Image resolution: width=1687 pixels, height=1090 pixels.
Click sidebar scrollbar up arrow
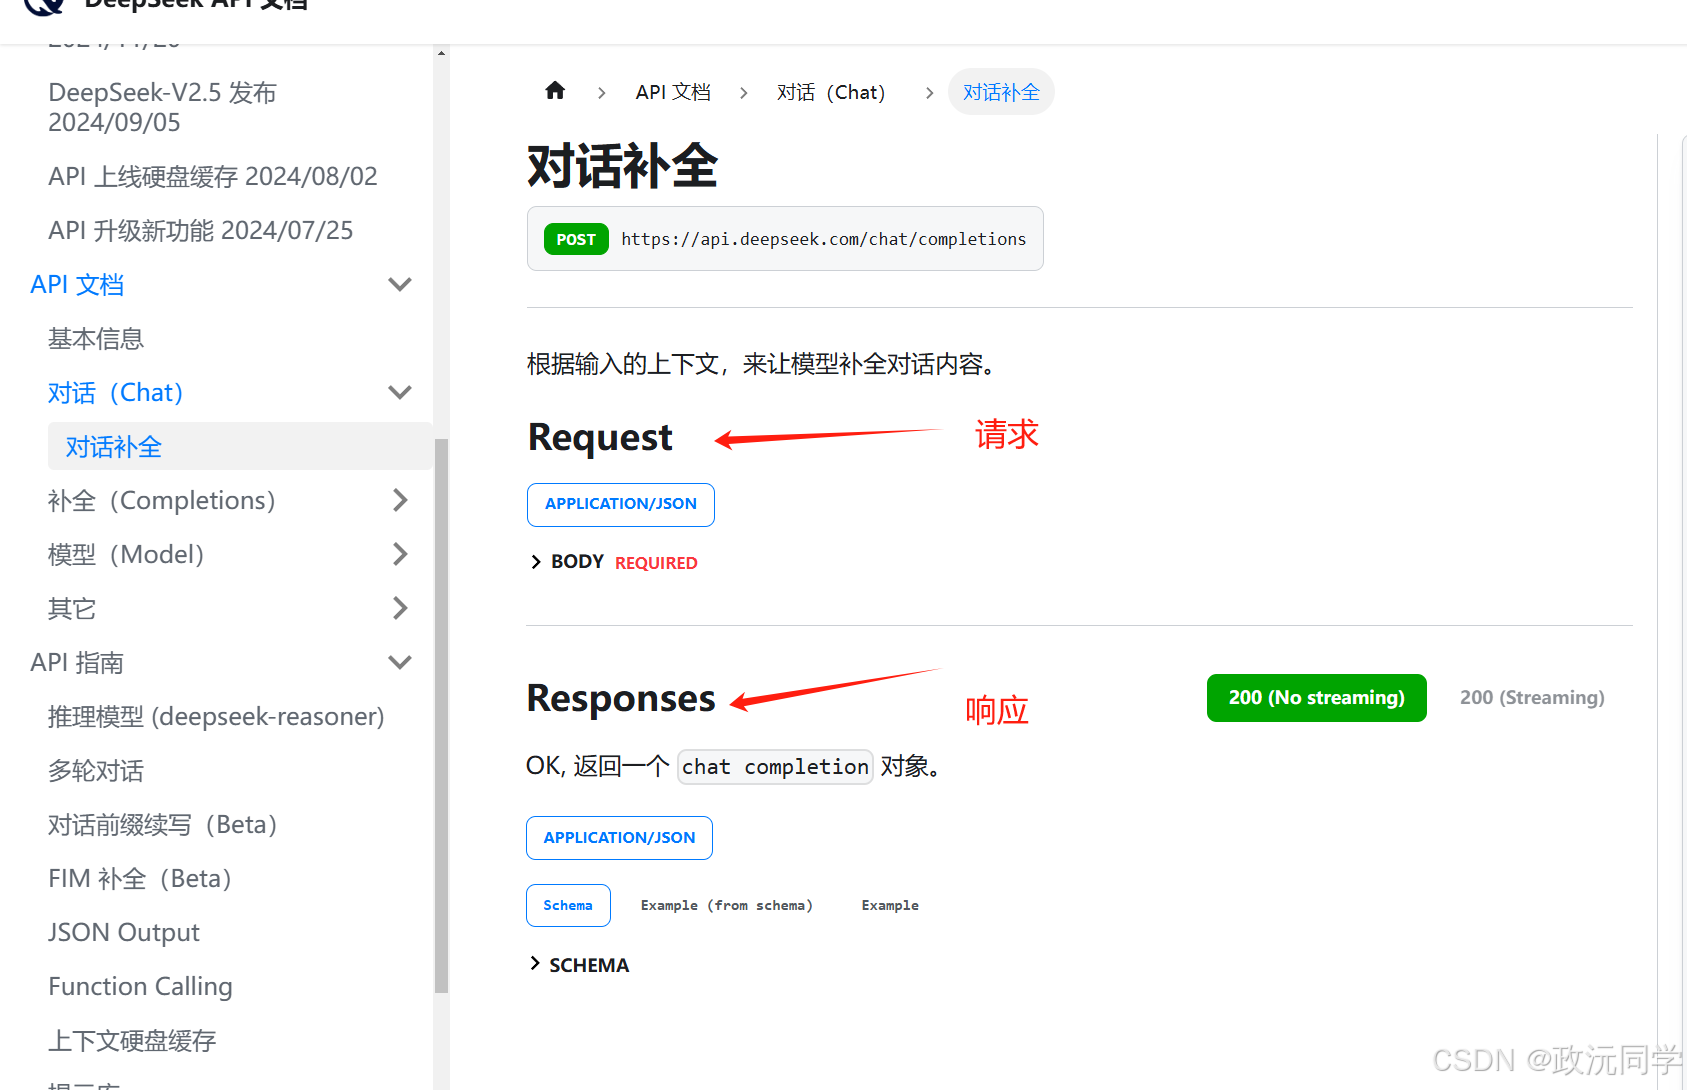[441, 53]
